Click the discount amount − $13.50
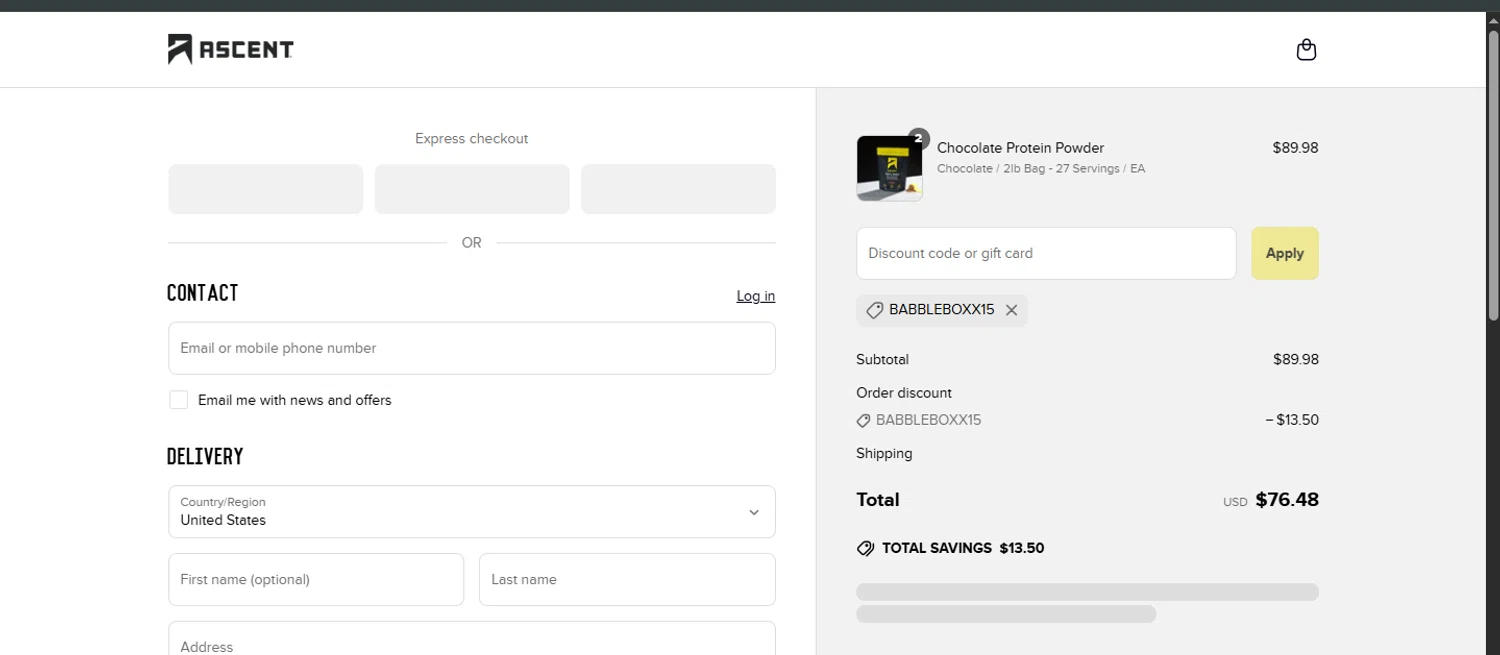Screen dimensions: 1500x655 [x=1292, y=420]
